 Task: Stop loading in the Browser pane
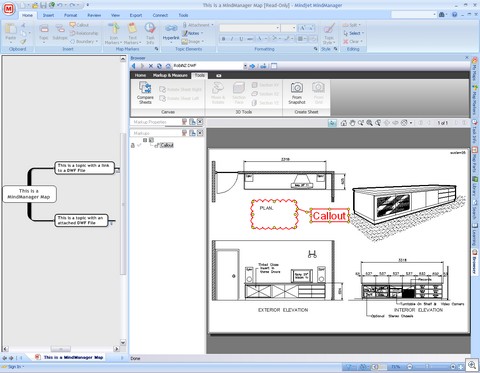[151, 66]
